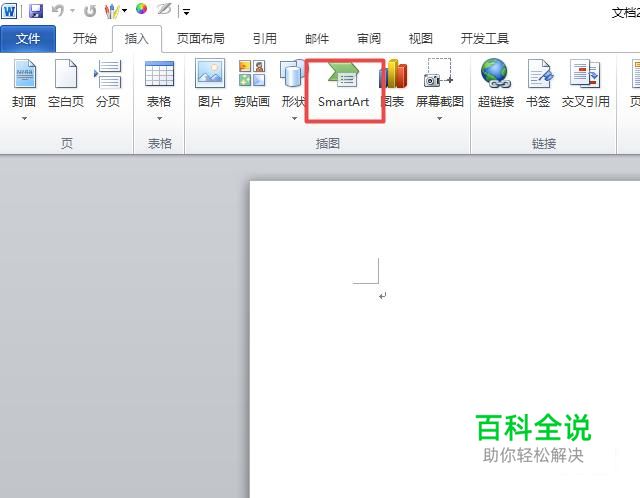Redo or repeat the last action
Screen dimensions: 640x498
tap(90, 11)
